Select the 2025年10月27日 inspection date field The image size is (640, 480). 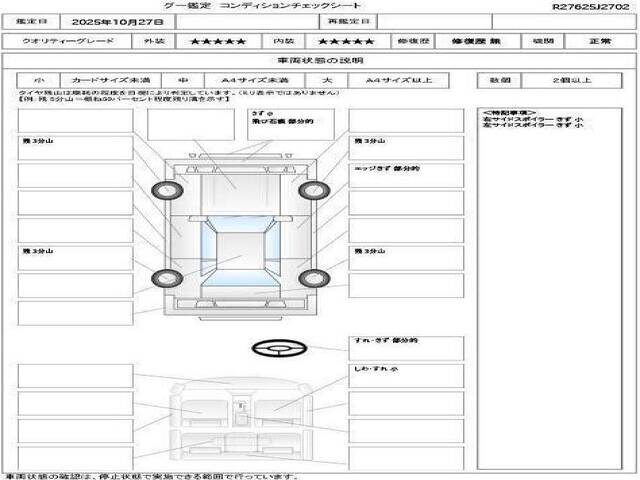pyautogui.click(x=117, y=21)
